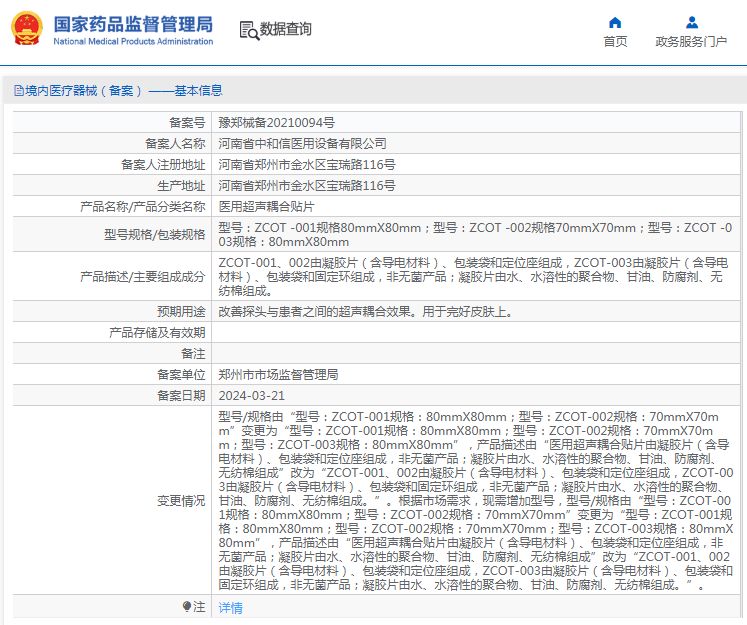747x625 pixels.
Task: Select date 2024-03-21
Action: click(252, 395)
